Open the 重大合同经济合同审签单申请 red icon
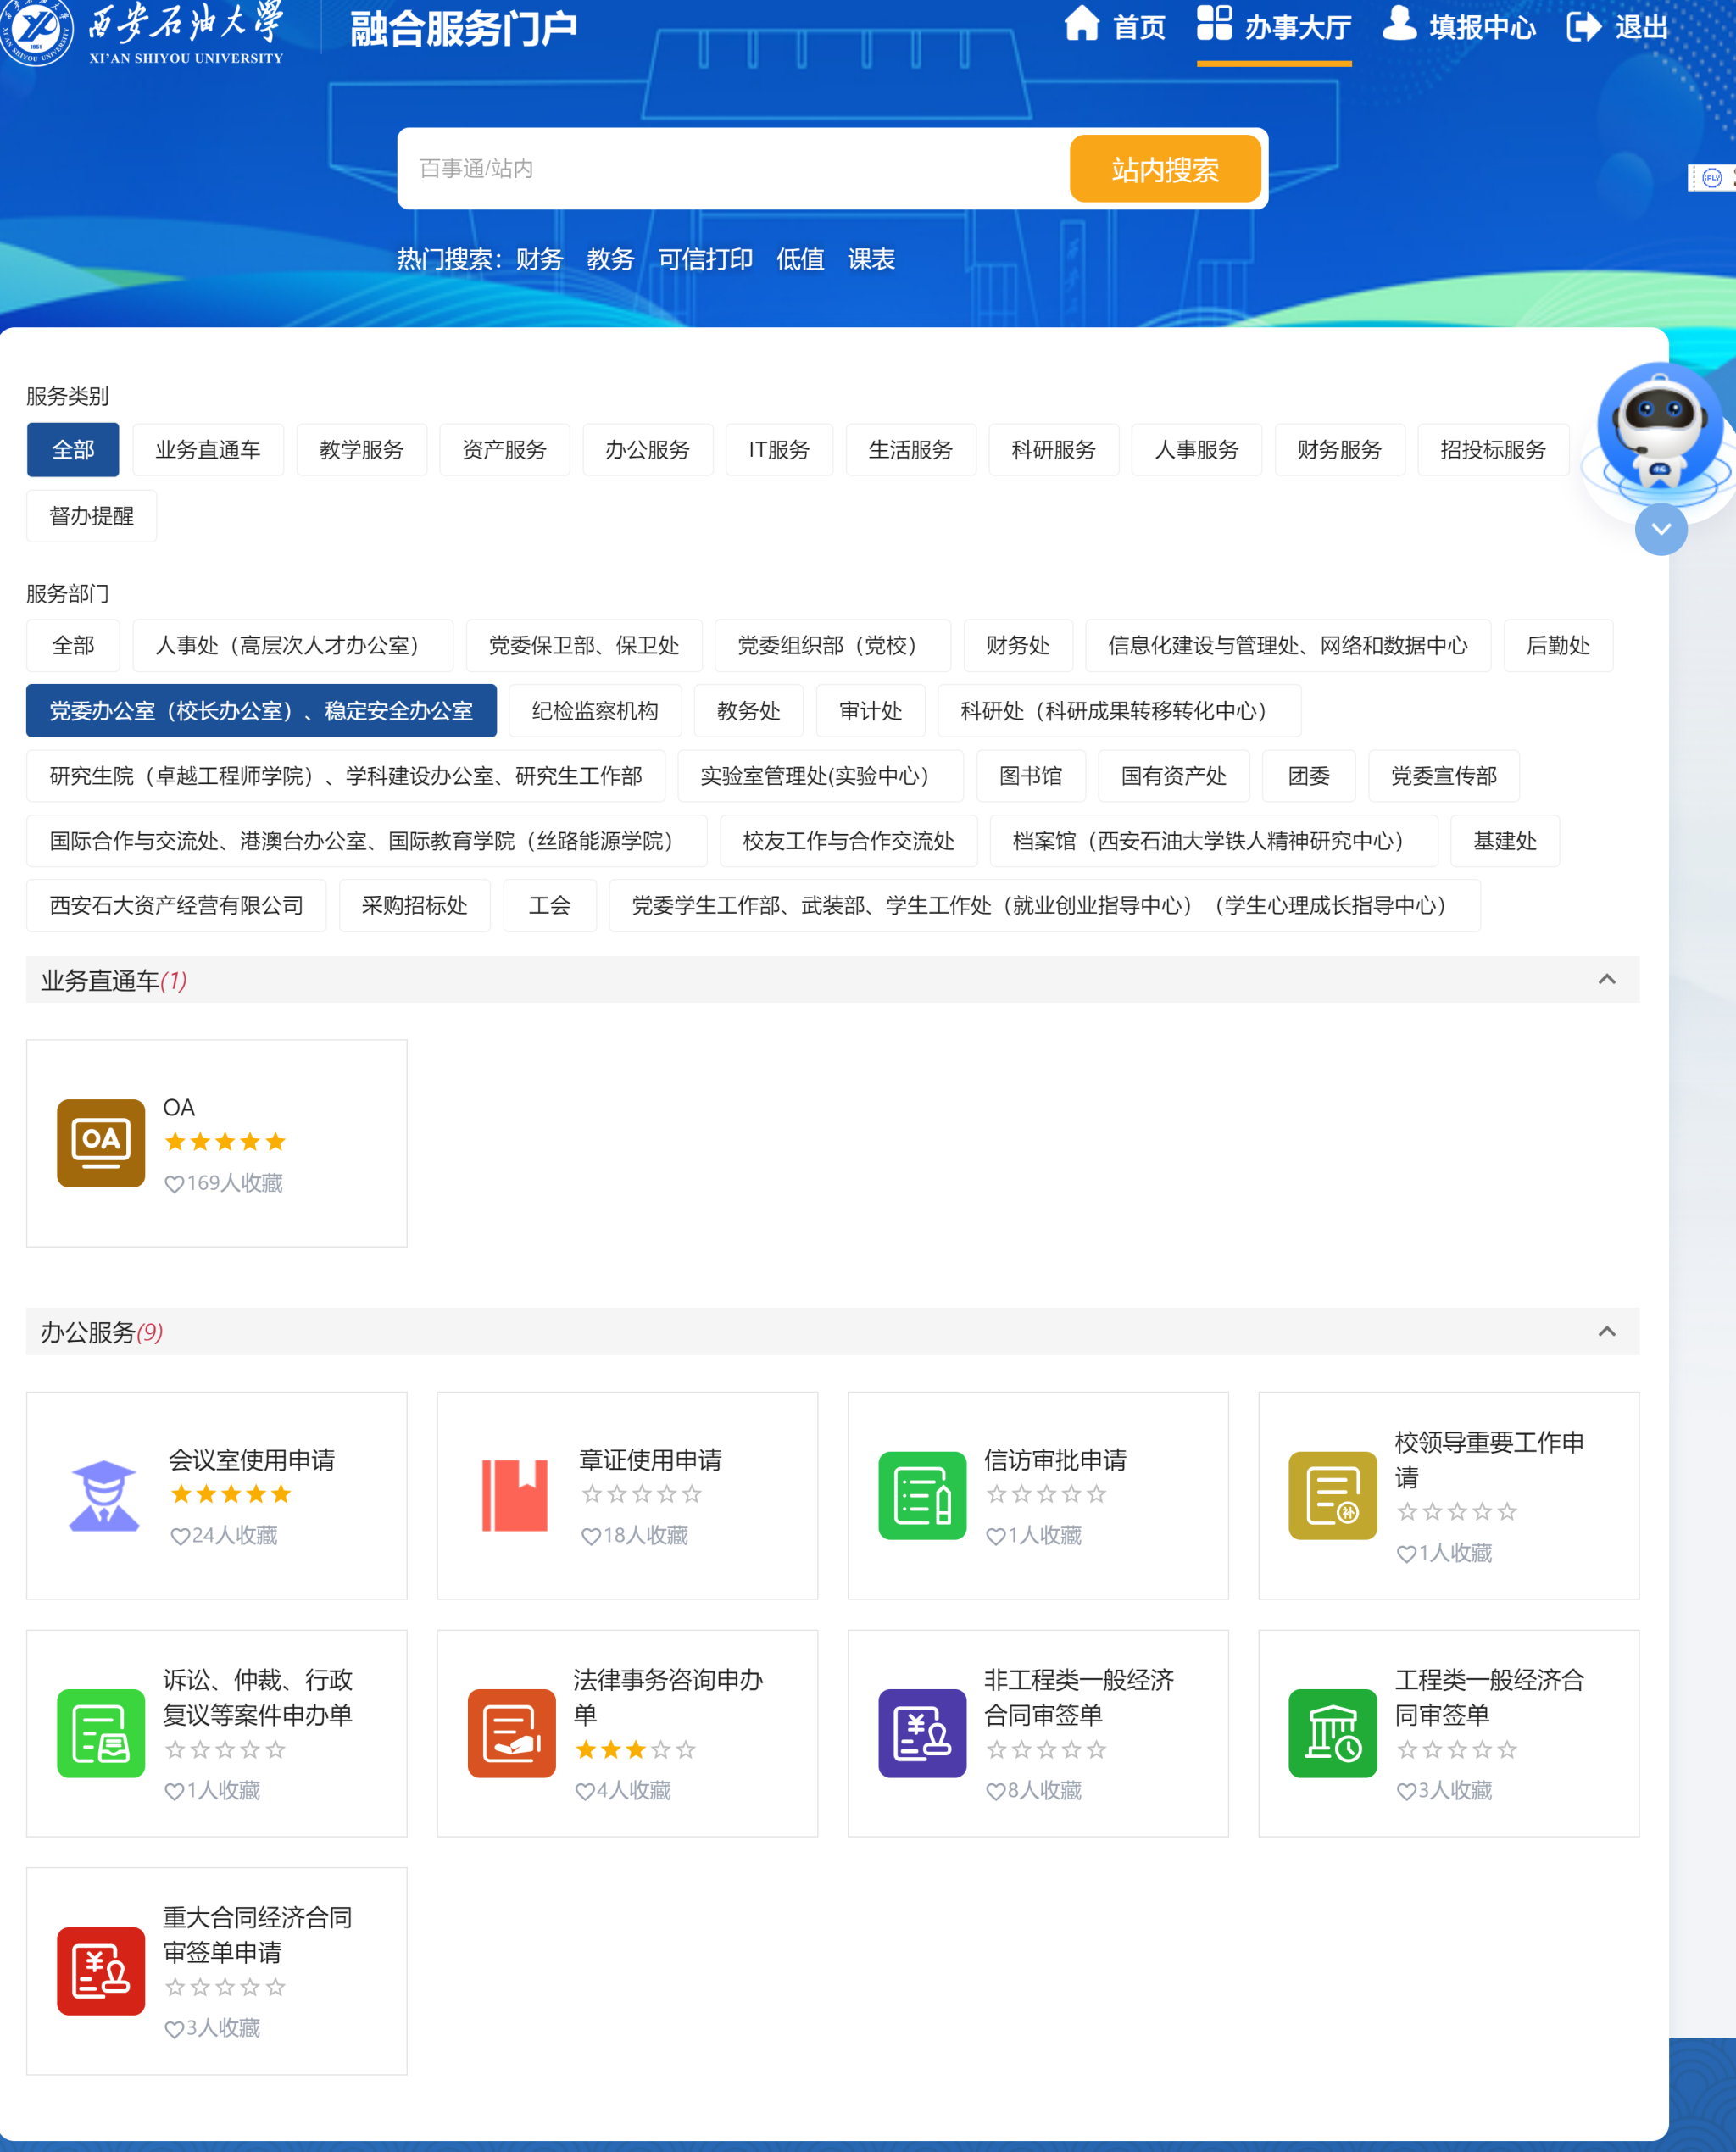Image resolution: width=1736 pixels, height=2152 pixels. 101,1971
